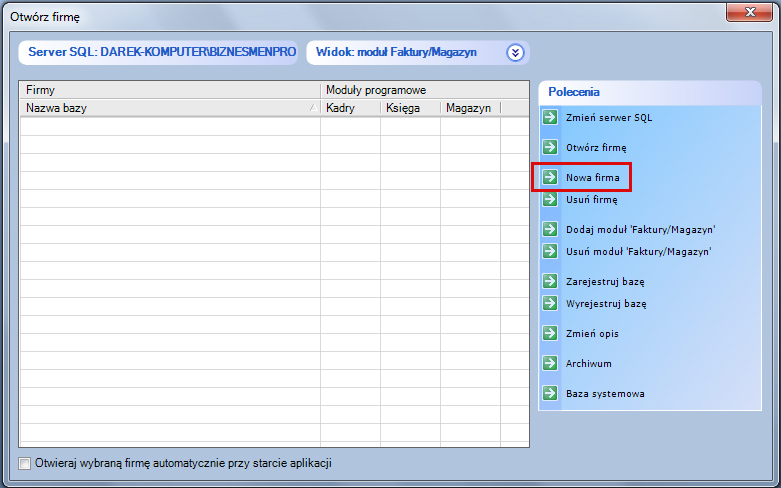
Task: Open the Baza systemowa command
Action: pos(605,393)
